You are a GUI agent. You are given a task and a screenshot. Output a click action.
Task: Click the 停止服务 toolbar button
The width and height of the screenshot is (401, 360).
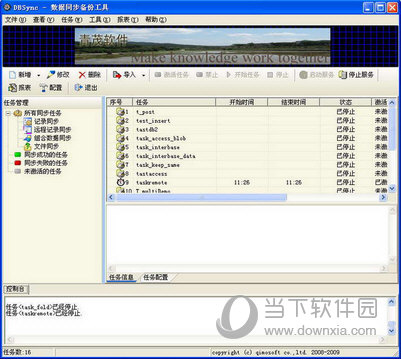pyautogui.click(x=356, y=75)
